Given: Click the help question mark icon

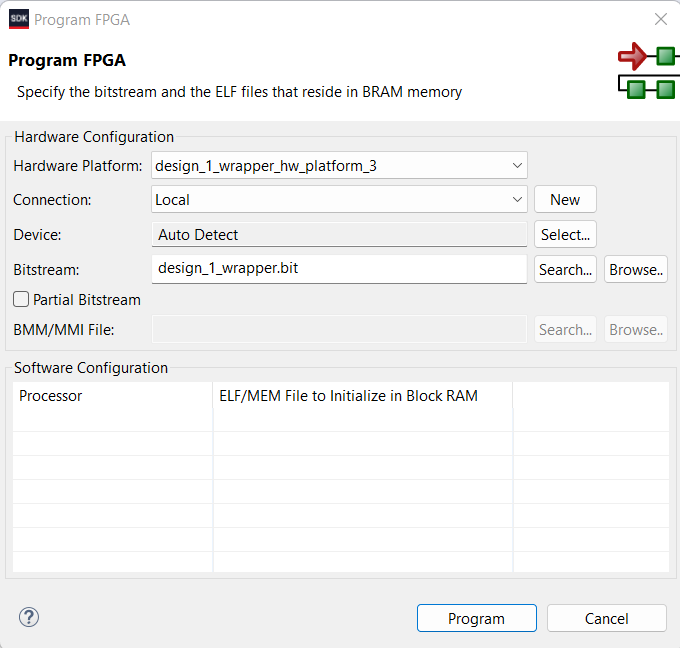Looking at the screenshot, I should 29,617.
